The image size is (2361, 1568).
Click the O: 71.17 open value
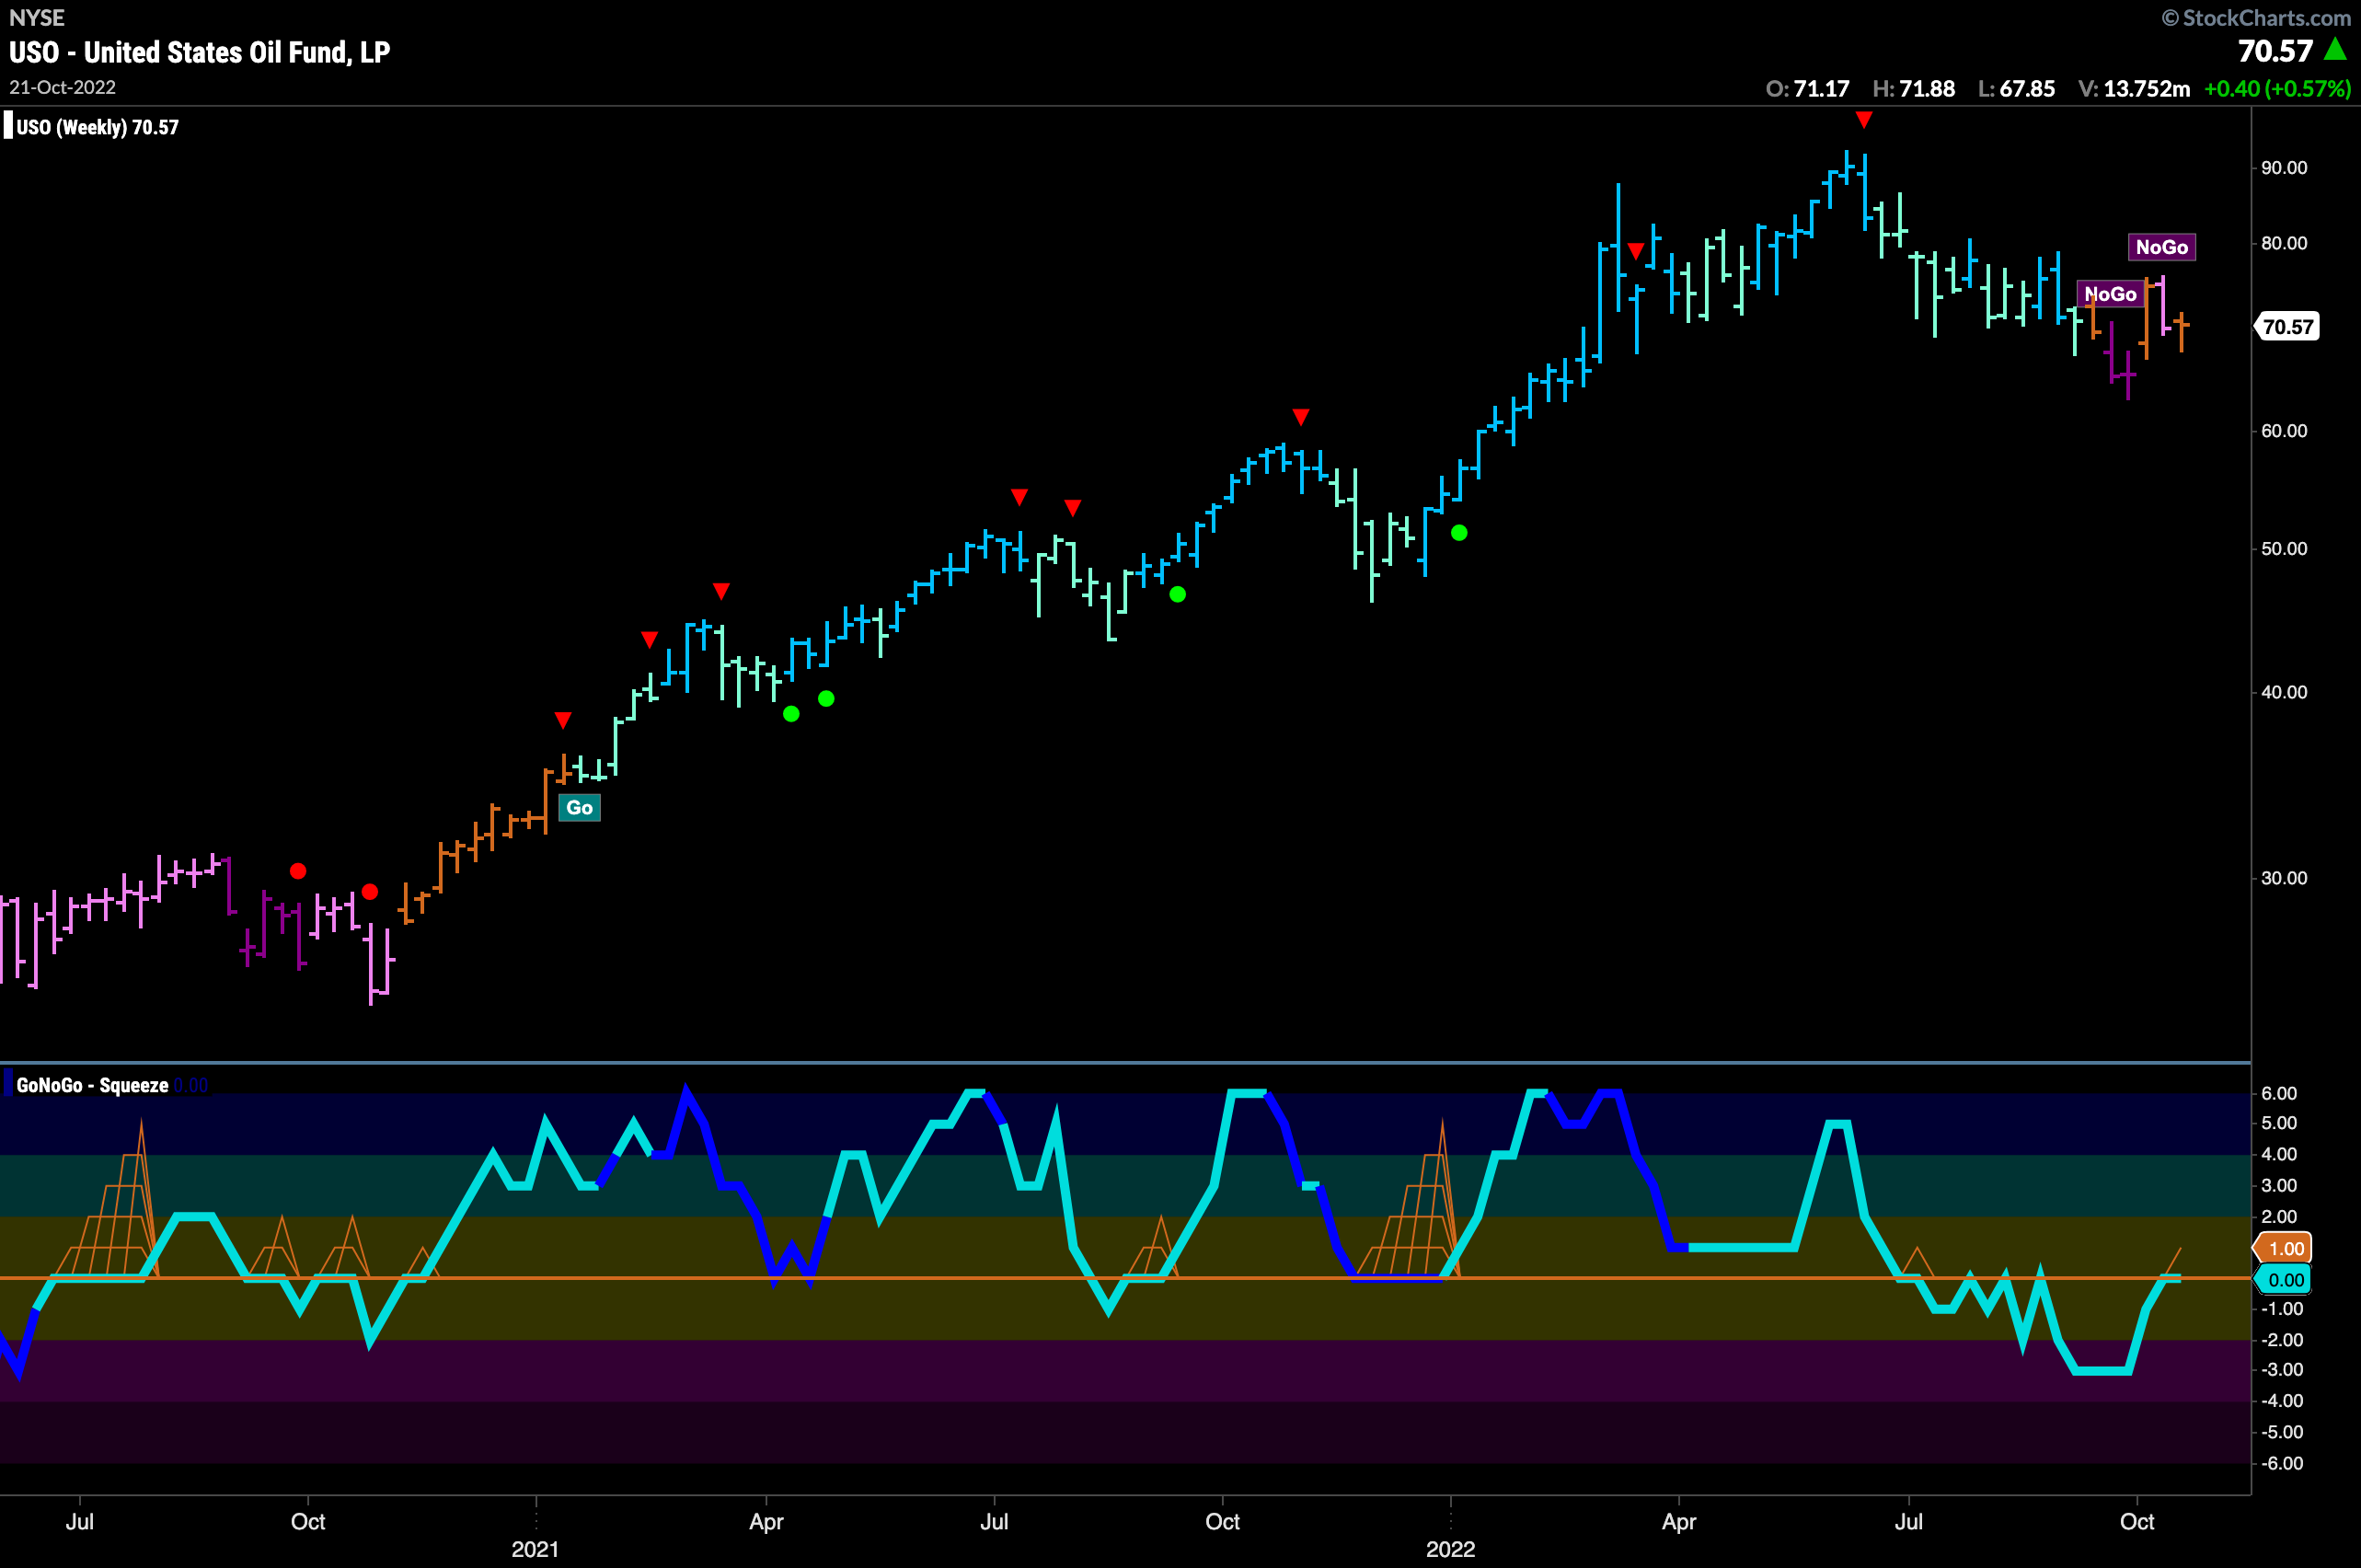1807,89
